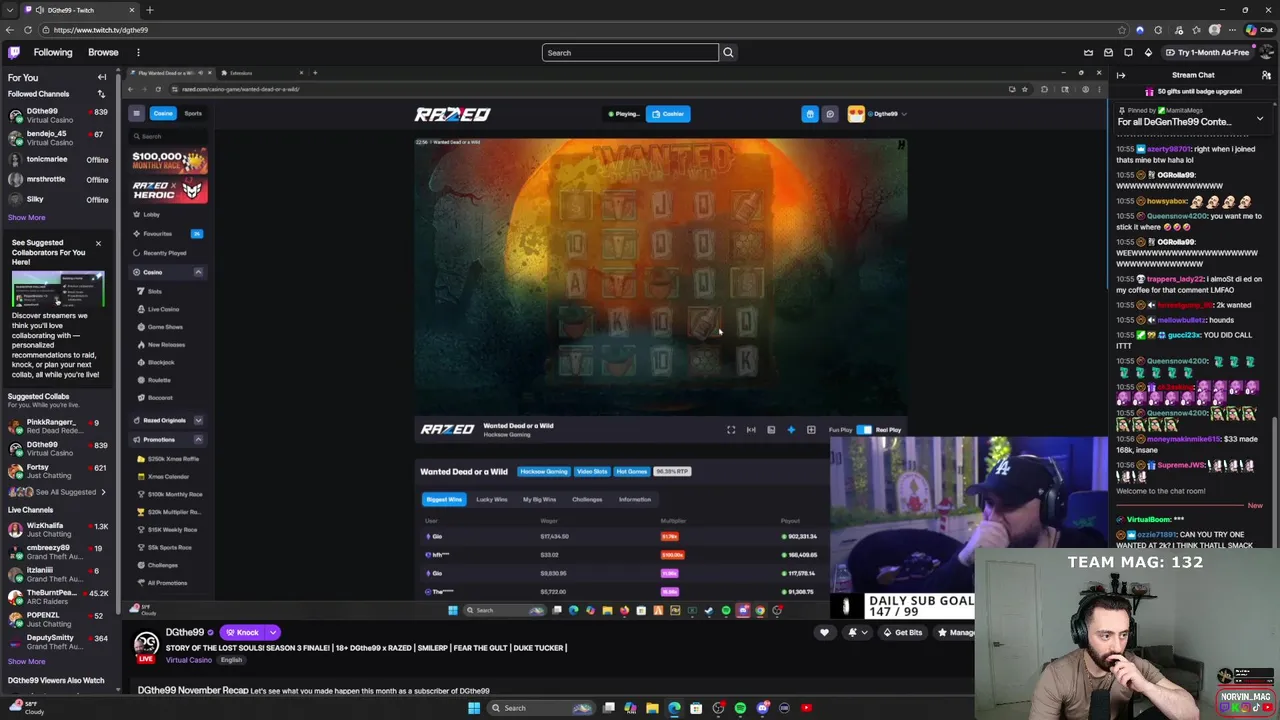This screenshot has width=1280, height=720.
Task: Click the Cashier button on Razed
Action: click(668, 114)
